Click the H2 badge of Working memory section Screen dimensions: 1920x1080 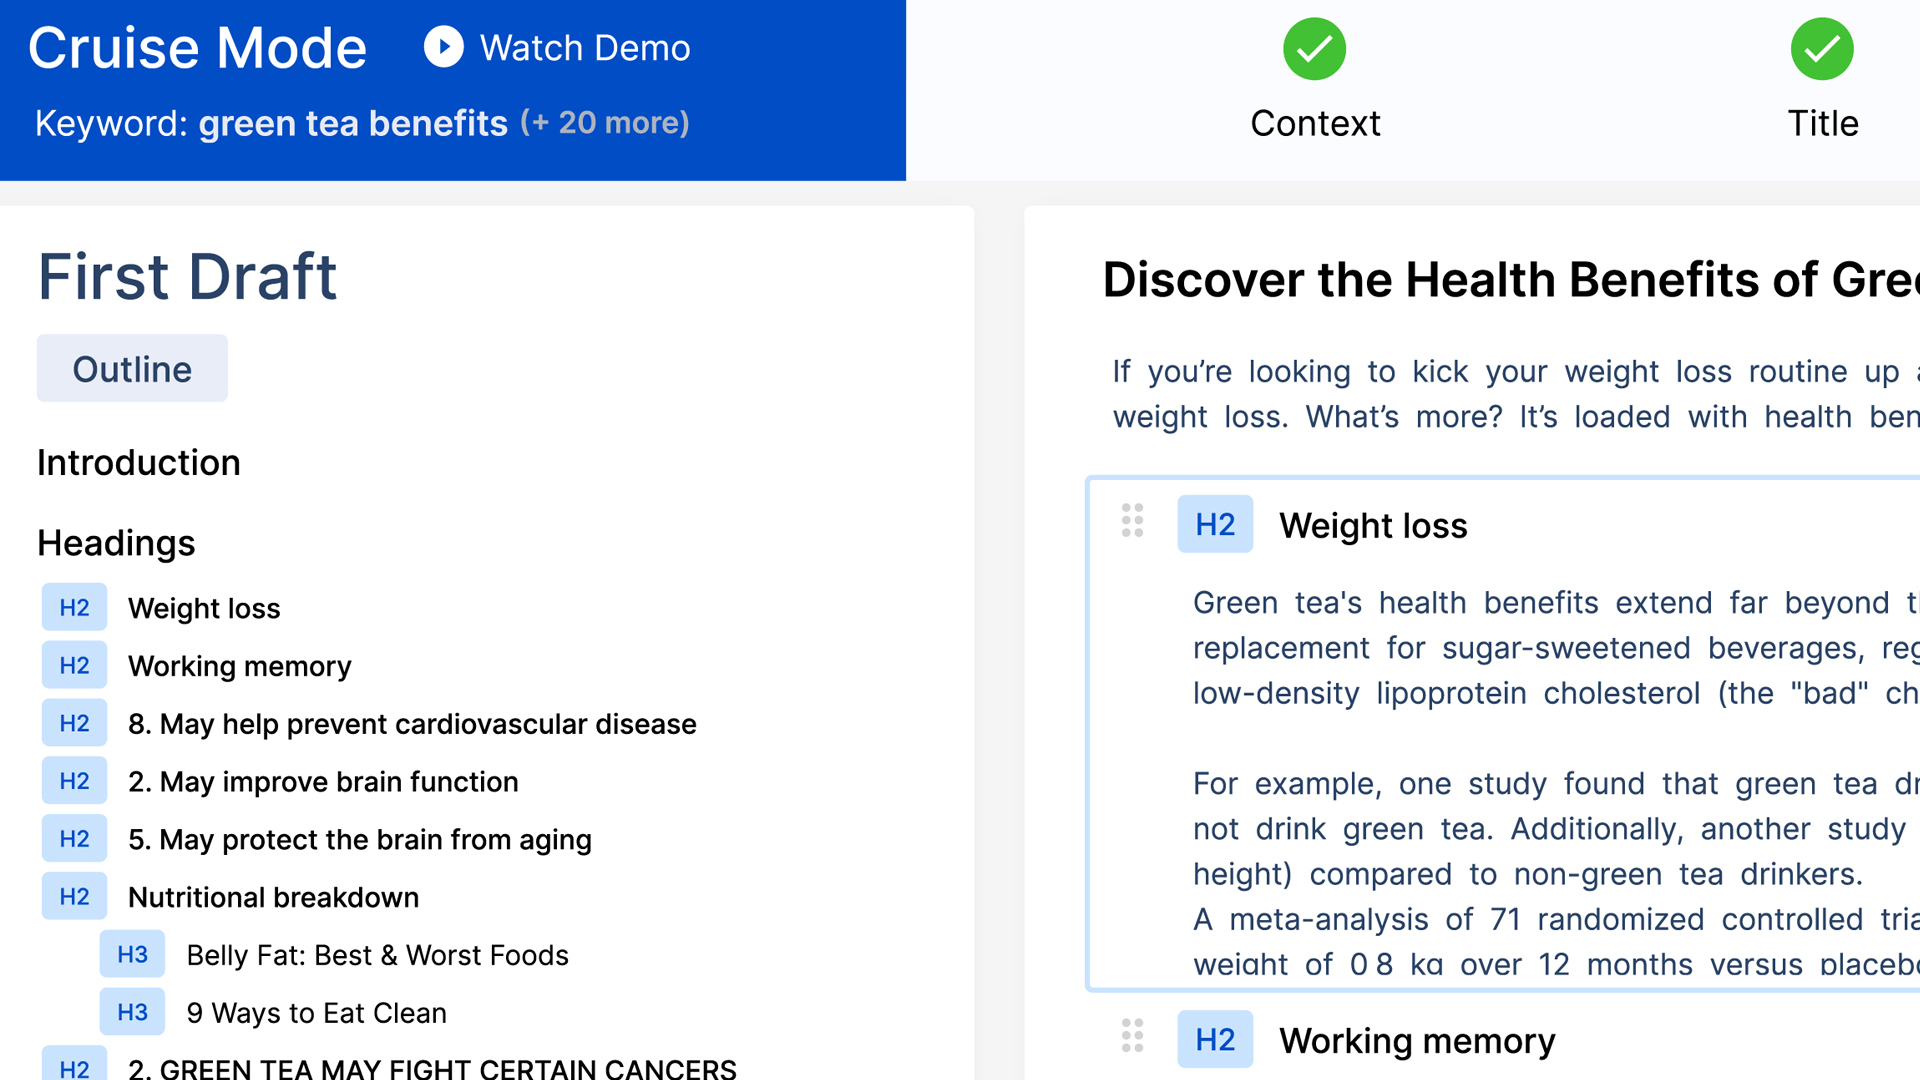click(x=1214, y=1039)
